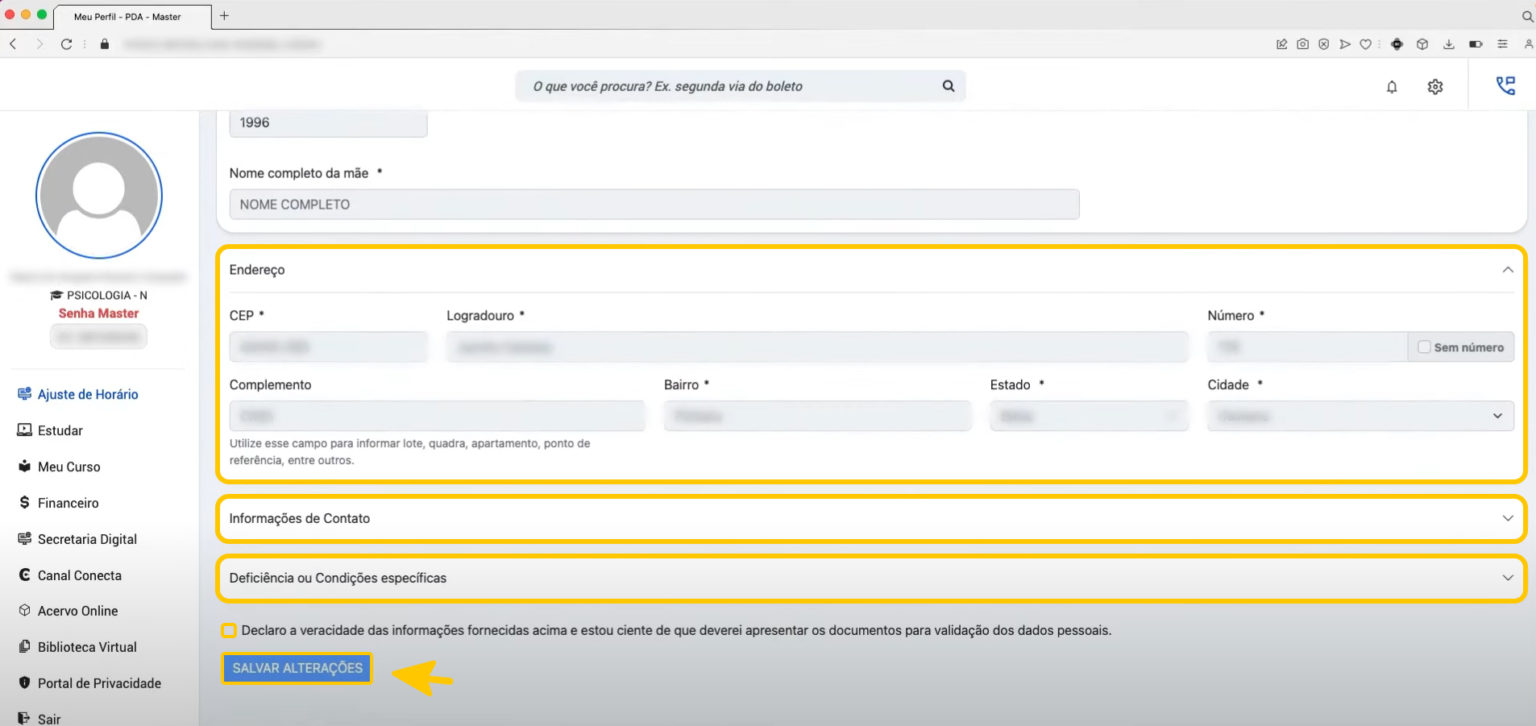Open the easy setup sliders icon

[x=1502, y=44]
